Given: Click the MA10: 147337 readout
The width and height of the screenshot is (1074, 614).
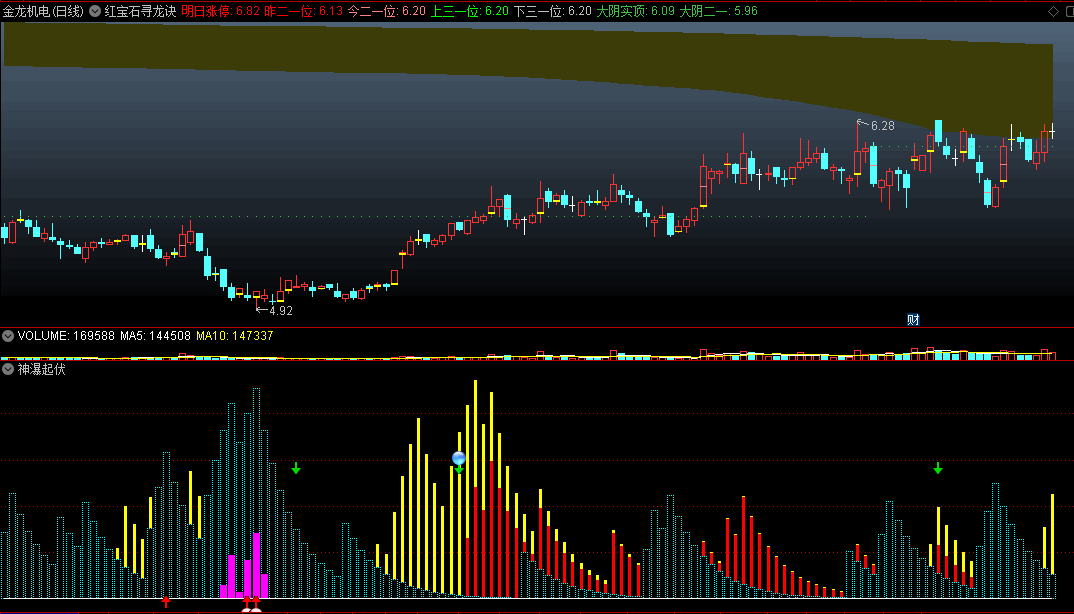Looking at the screenshot, I should point(235,336).
